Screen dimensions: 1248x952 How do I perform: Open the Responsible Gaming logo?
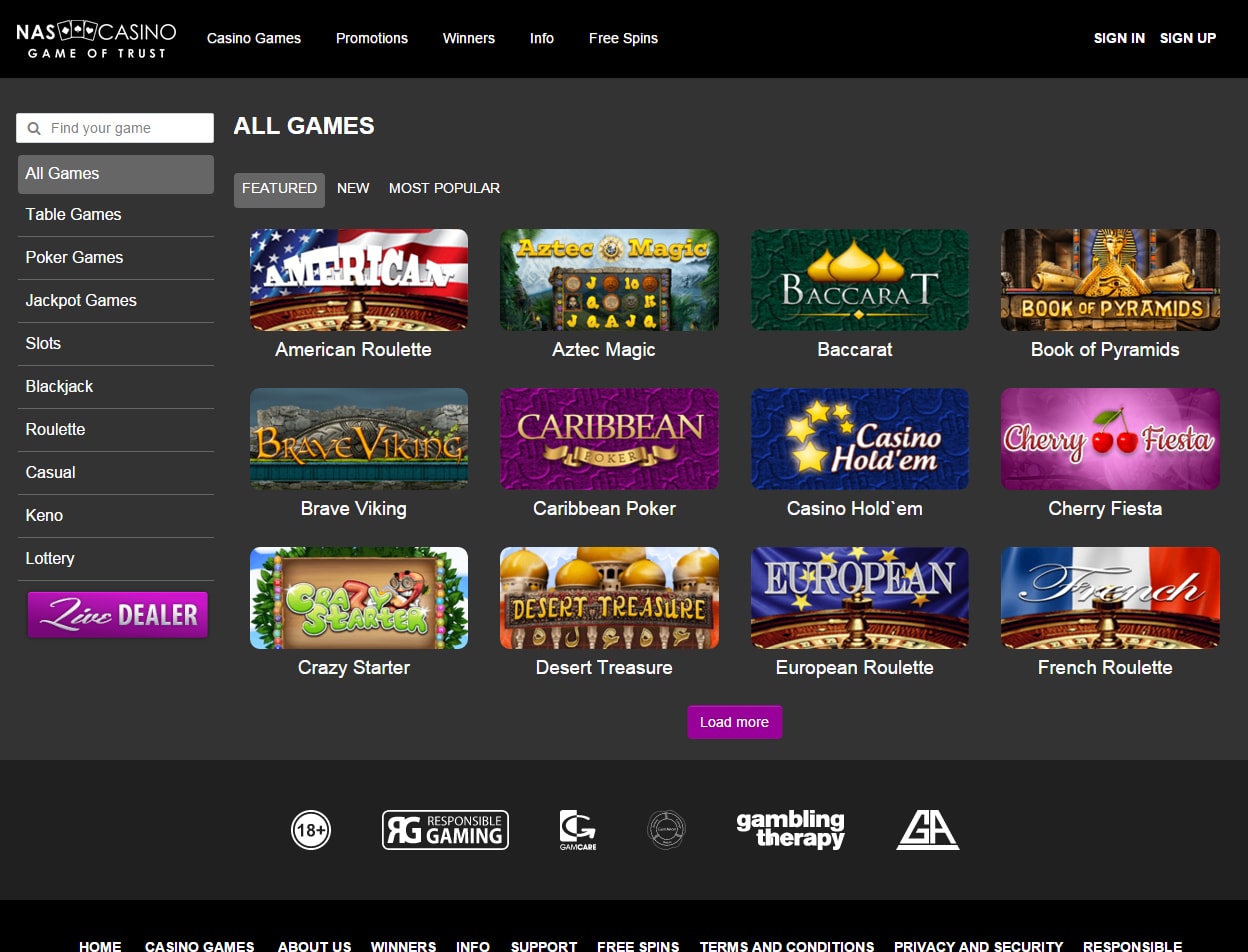tap(445, 830)
